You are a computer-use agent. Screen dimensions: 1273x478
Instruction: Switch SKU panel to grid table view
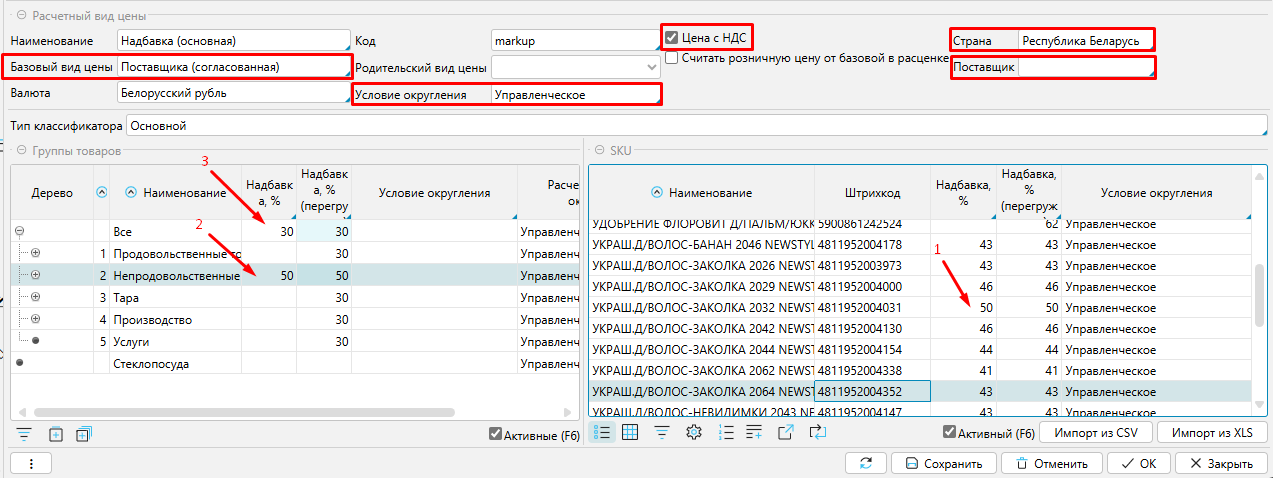tap(630, 432)
